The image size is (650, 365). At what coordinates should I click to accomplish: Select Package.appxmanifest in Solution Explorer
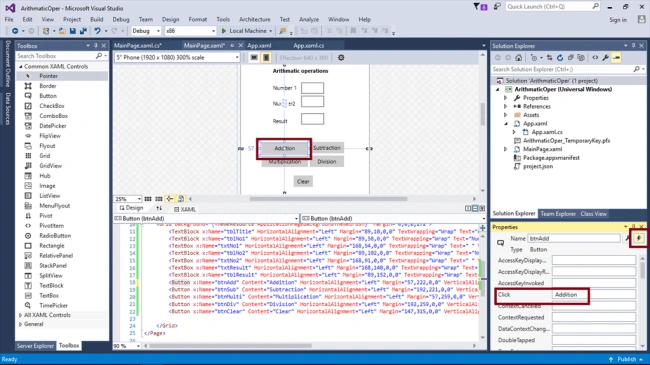click(551, 158)
